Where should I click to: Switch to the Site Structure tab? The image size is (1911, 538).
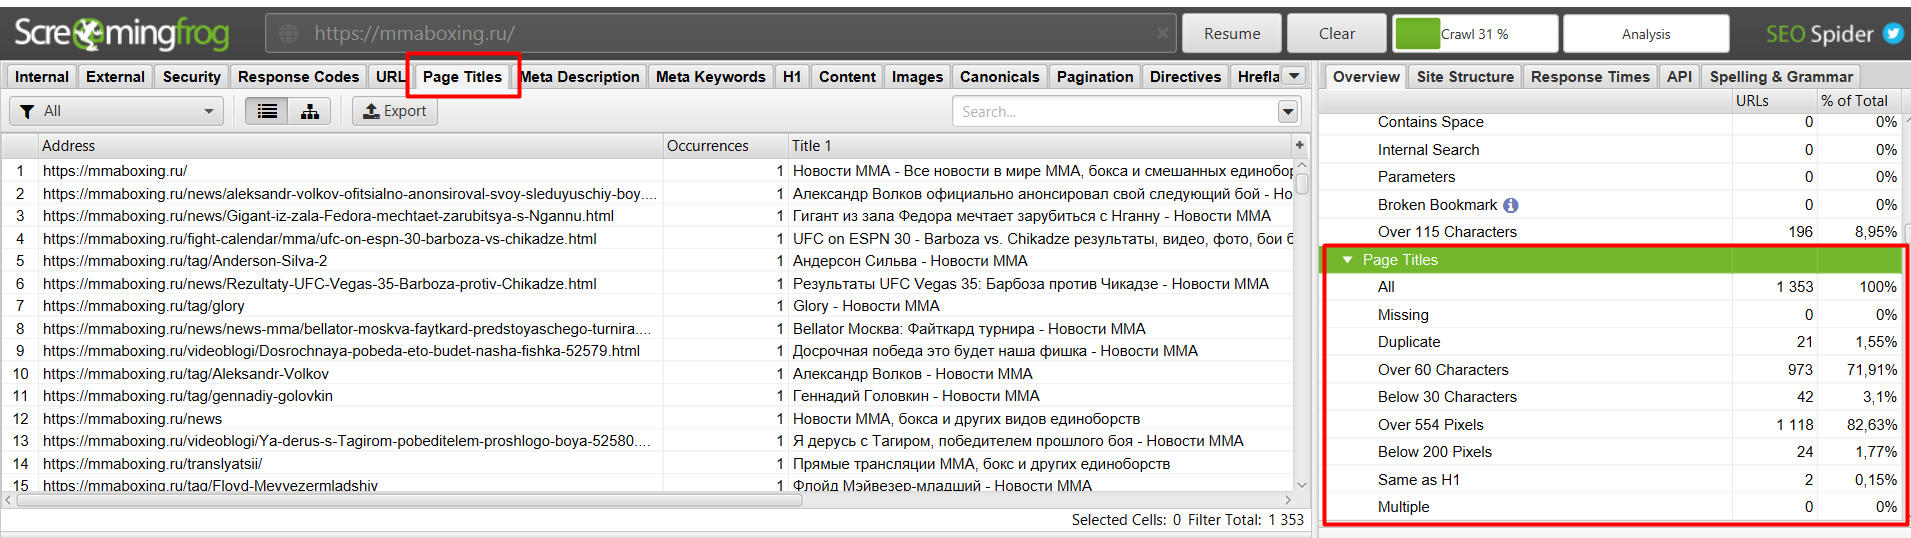click(x=1465, y=77)
